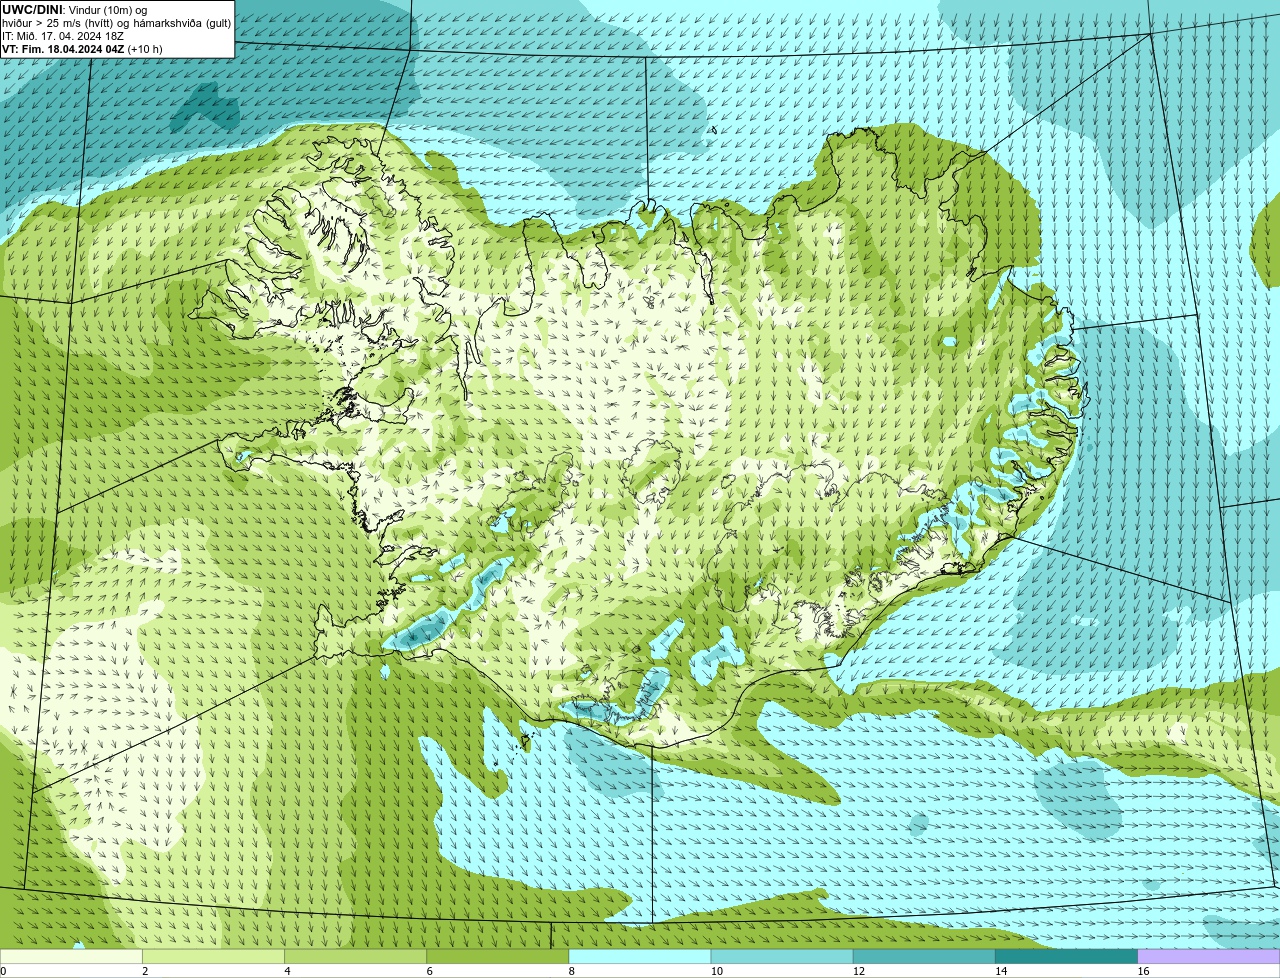Click the 10–12 m/s turquoise legend swatch
The width and height of the screenshot is (1280, 978).
click(782, 957)
